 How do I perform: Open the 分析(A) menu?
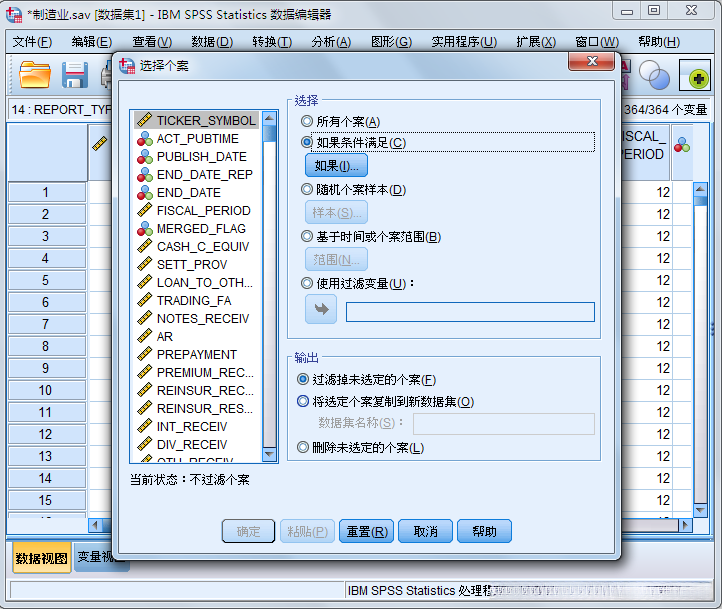331,42
